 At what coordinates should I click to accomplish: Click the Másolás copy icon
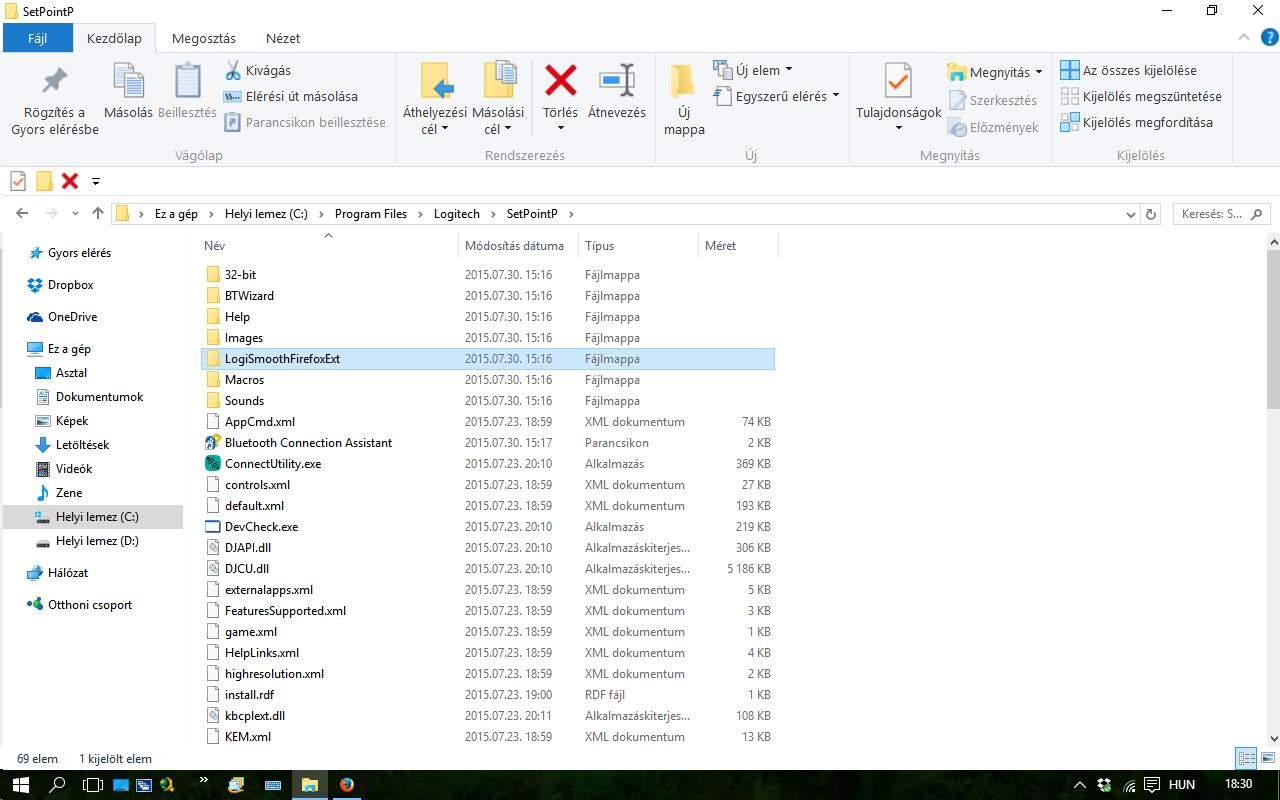129,82
